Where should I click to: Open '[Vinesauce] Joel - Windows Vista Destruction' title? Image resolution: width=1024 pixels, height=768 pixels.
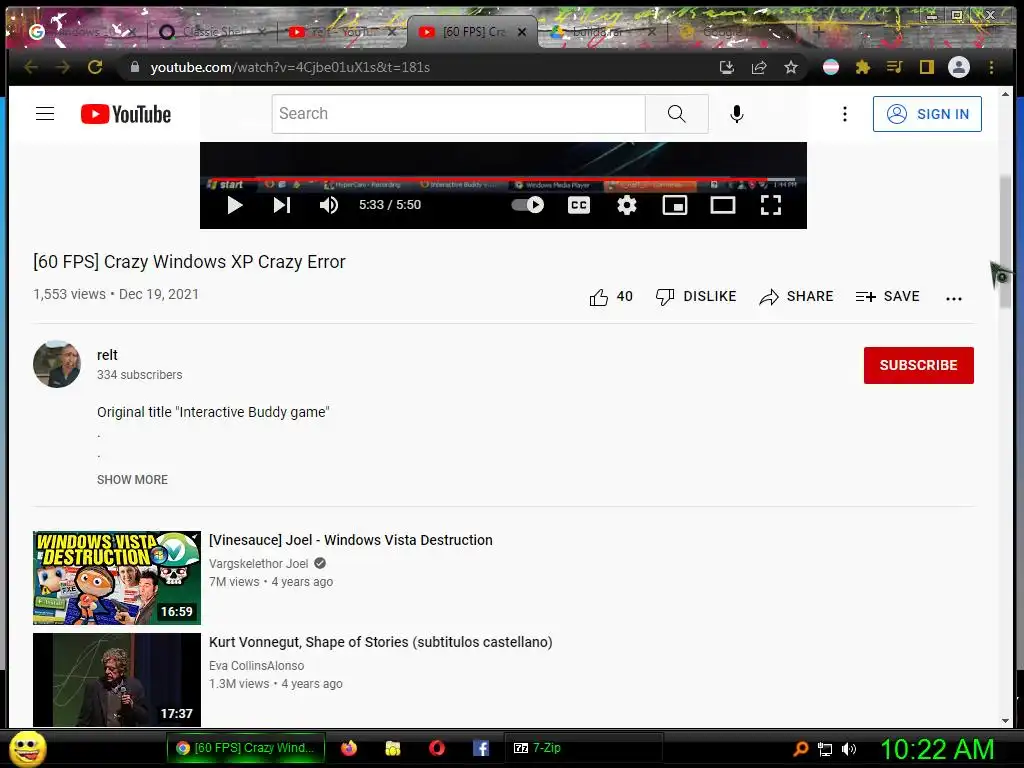(351, 540)
